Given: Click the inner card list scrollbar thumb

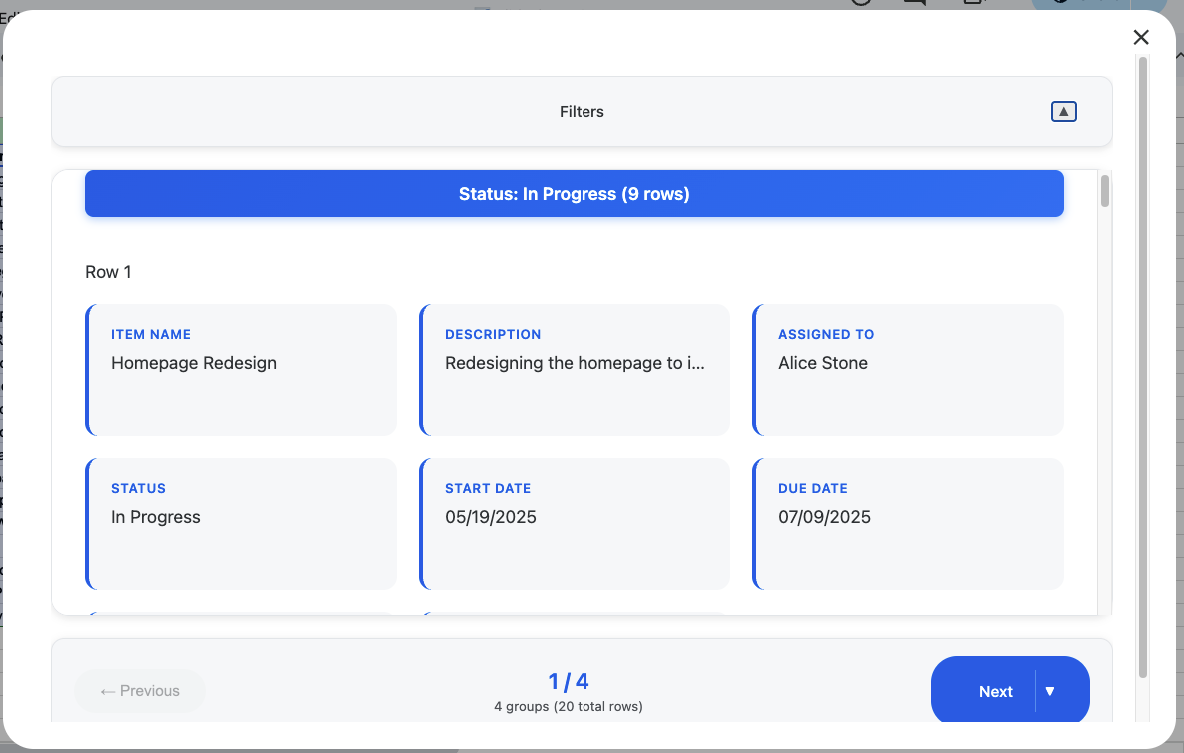Looking at the screenshot, I should point(1105,190).
